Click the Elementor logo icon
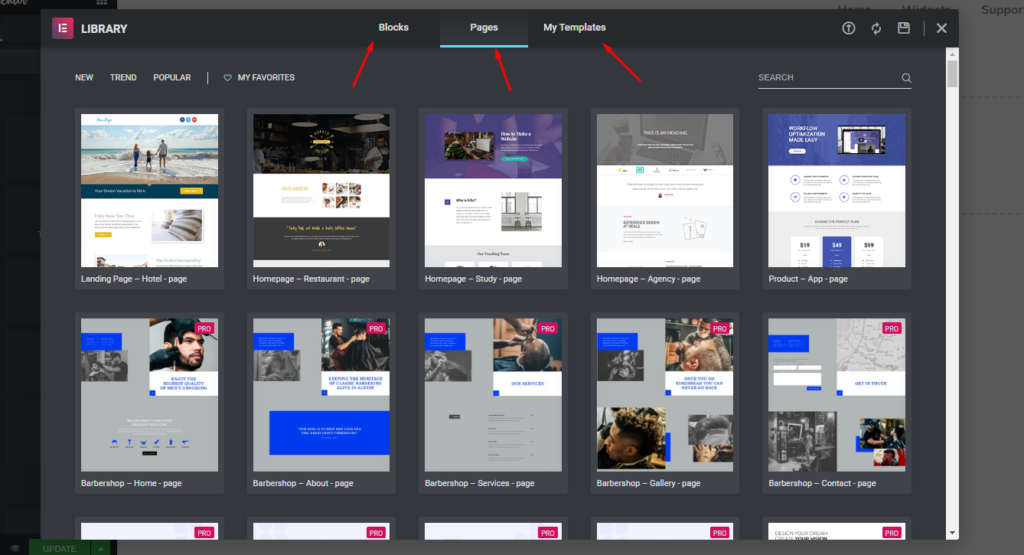This screenshot has width=1024, height=555. (x=63, y=28)
